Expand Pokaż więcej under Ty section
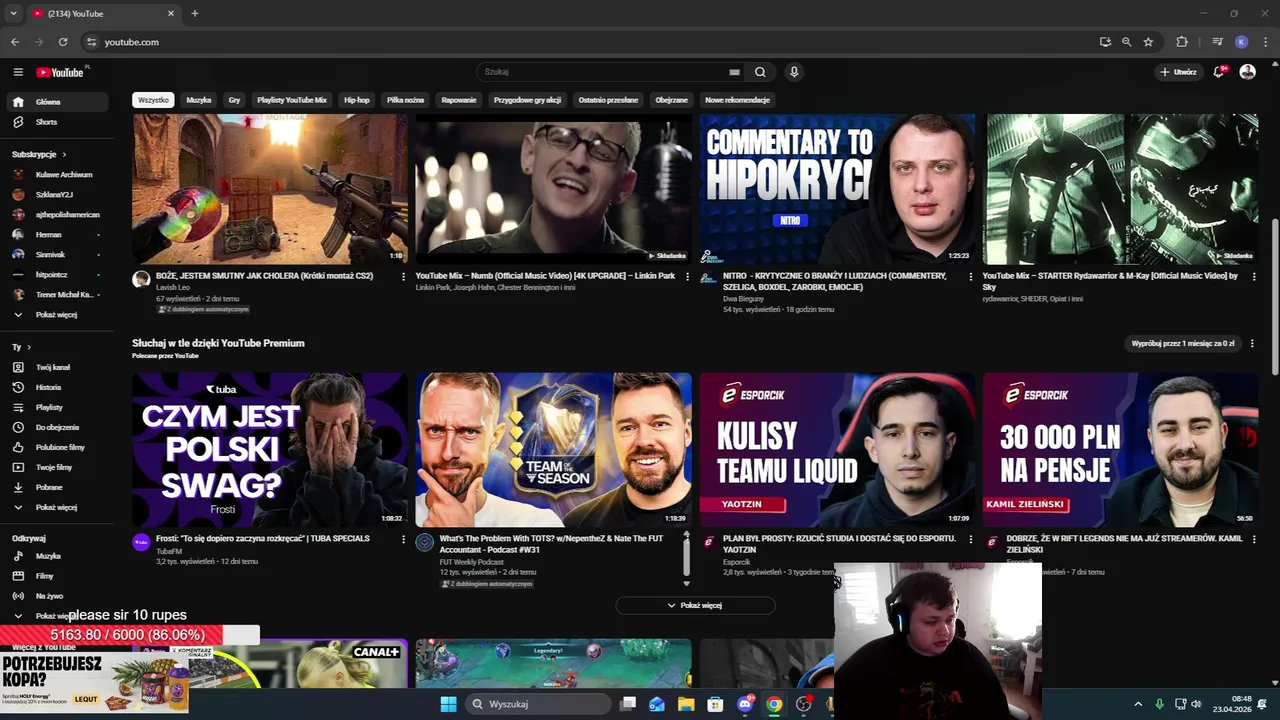The image size is (1280, 720). [56, 507]
